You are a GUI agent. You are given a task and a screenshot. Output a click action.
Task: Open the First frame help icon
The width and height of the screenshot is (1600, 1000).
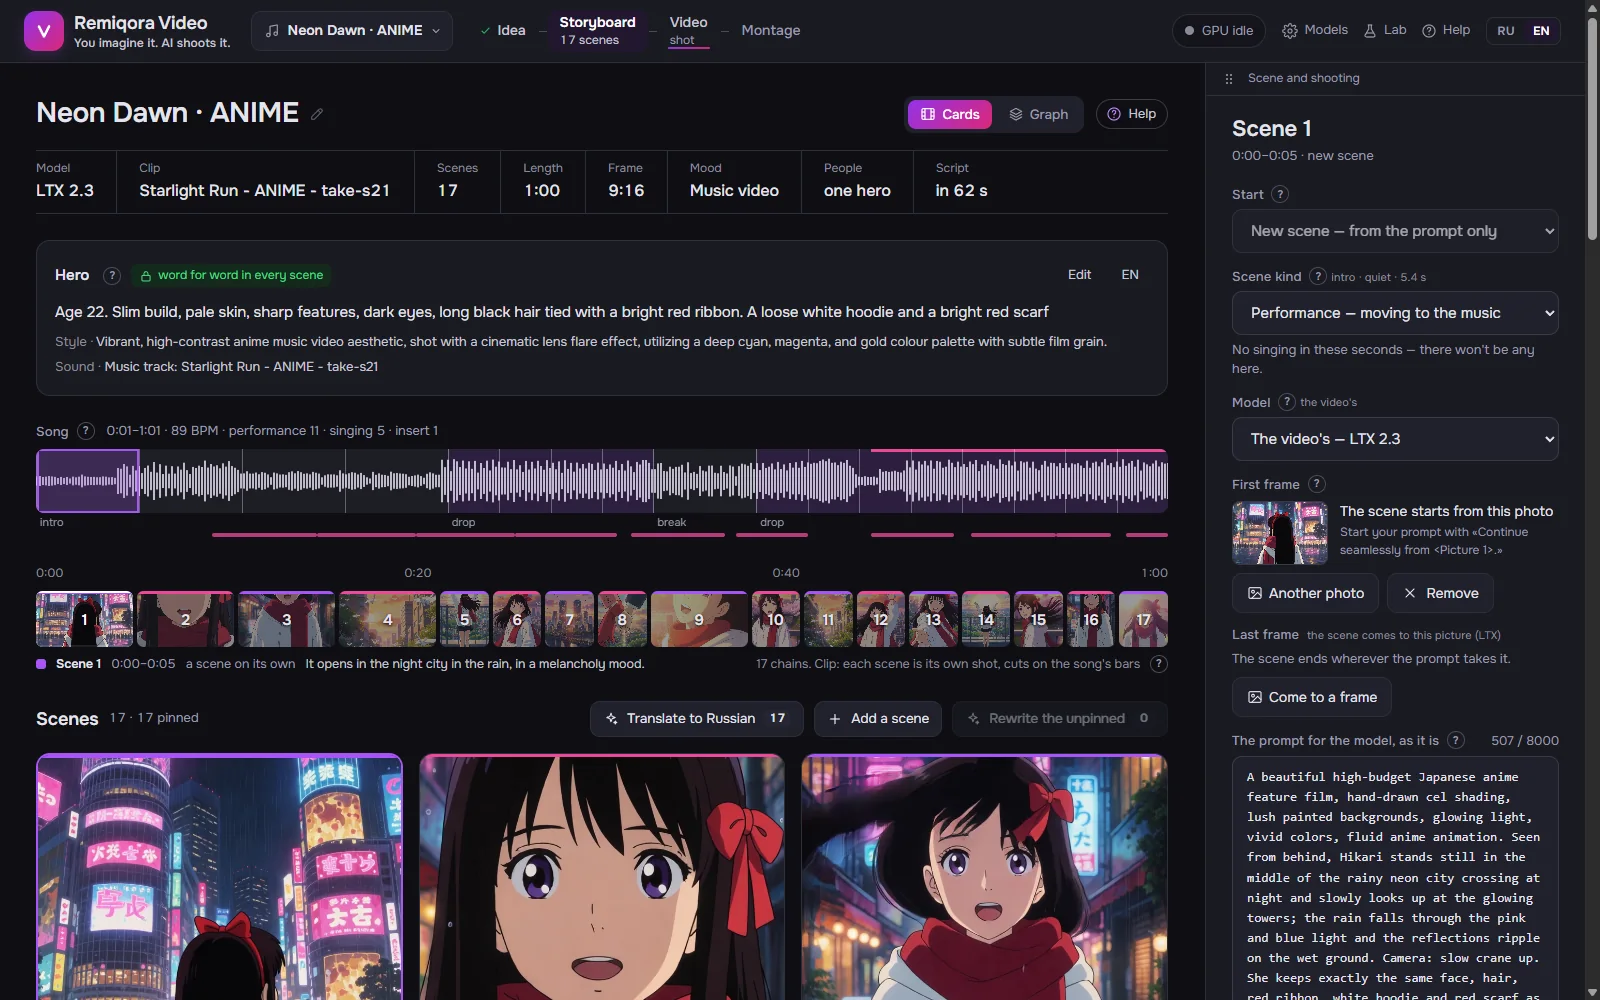tap(1316, 484)
